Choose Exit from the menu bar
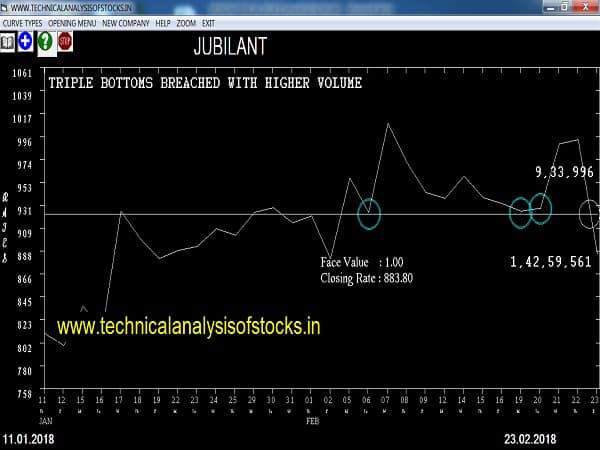Screen dimensions: 600x450 coord(208,23)
